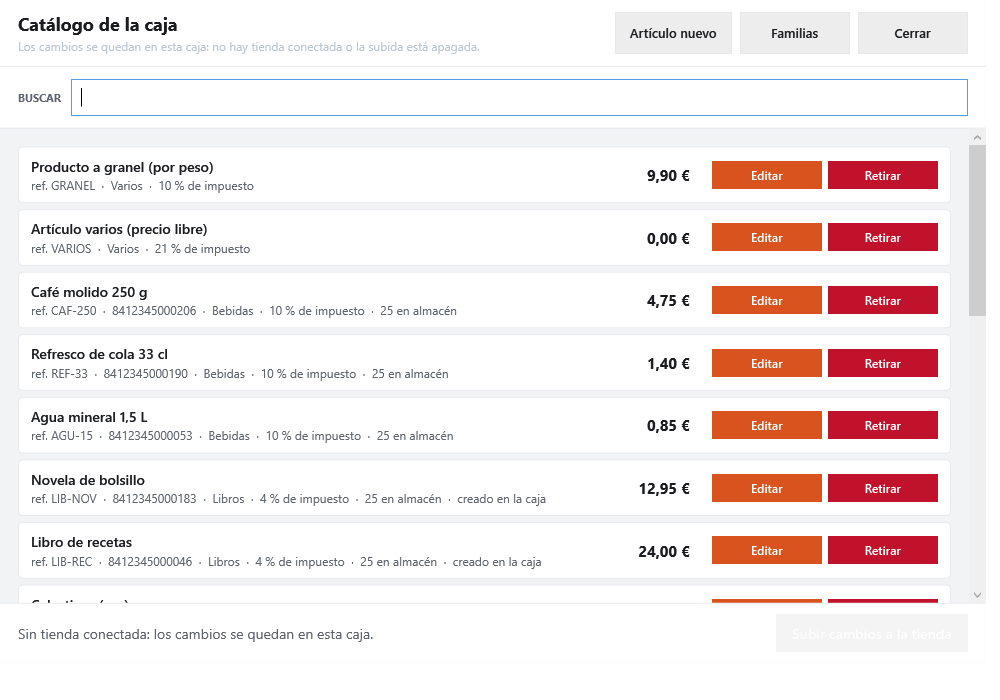
Task: Click the ref. VARIOS details line
Action: click(140, 249)
